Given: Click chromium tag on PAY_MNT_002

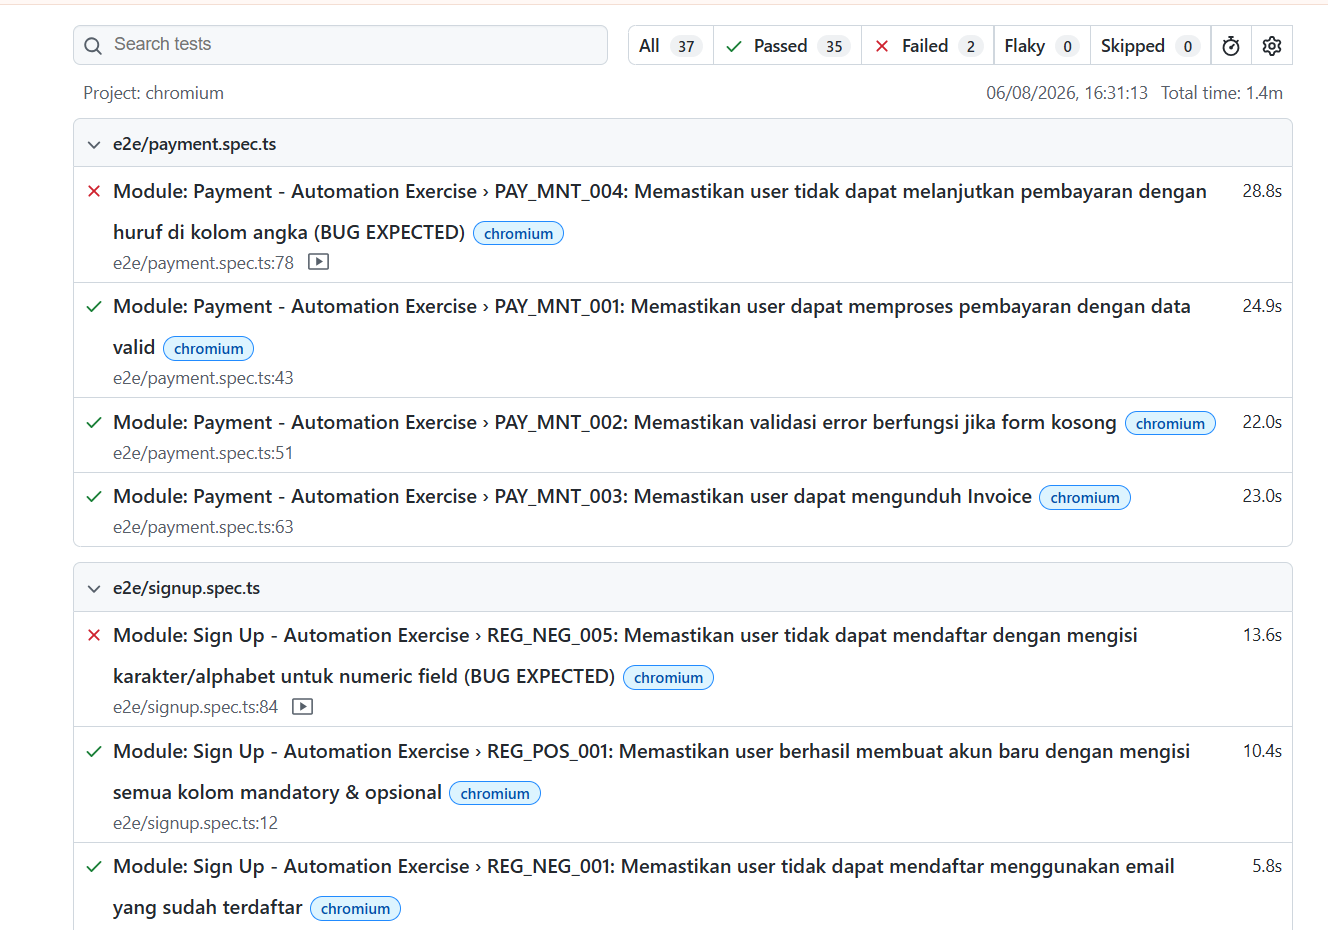Looking at the screenshot, I should (x=1170, y=423).
